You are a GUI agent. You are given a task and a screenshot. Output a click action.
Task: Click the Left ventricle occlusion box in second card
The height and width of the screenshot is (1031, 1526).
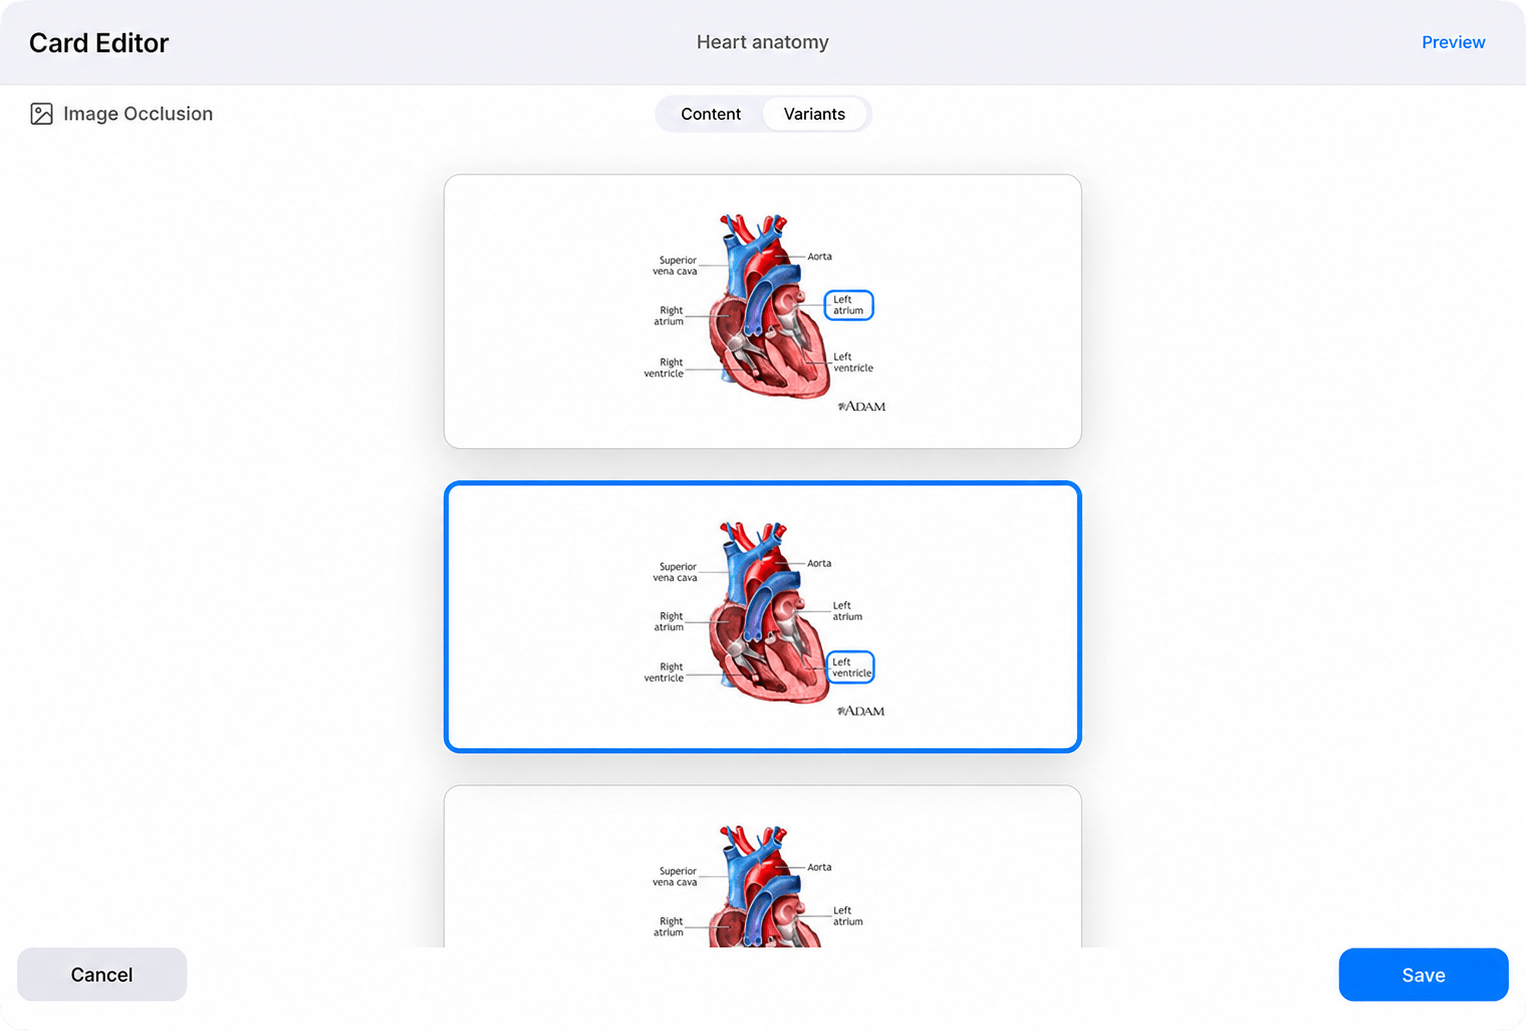pyautogui.click(x=851, y=667)
